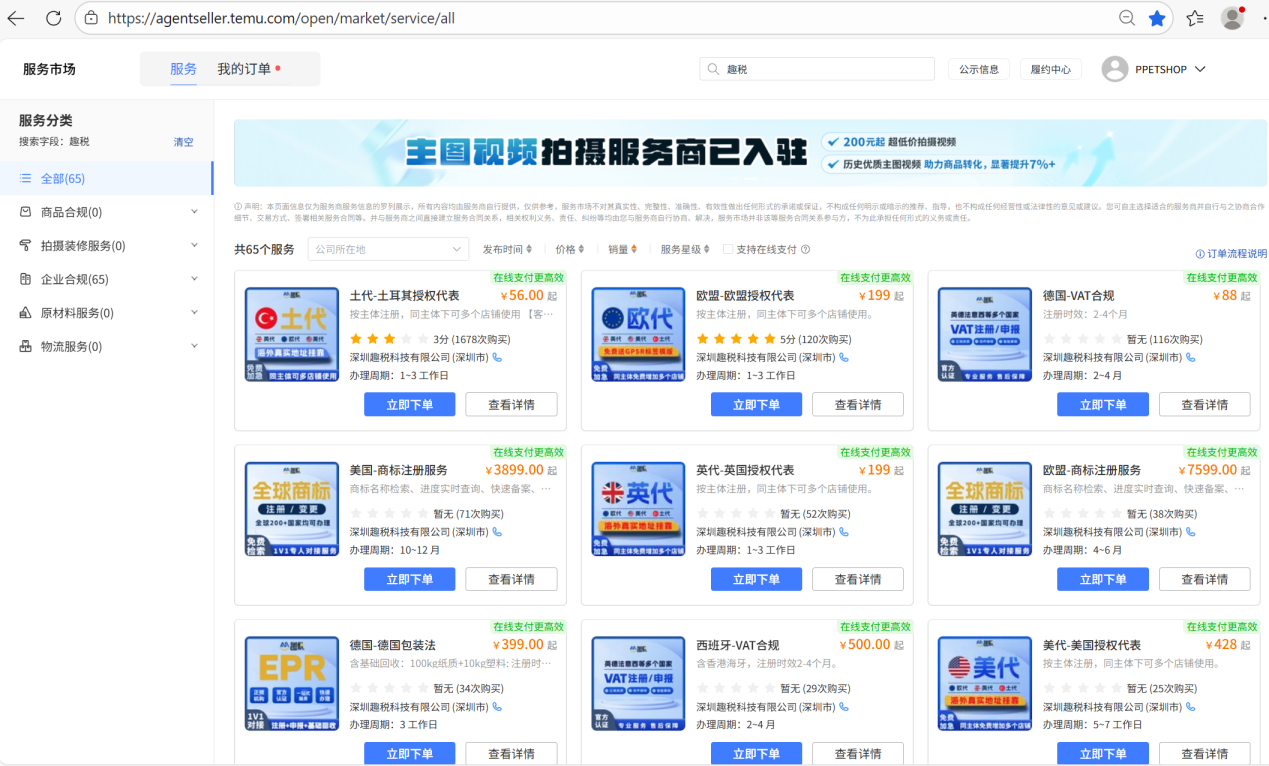Click the browser address bar URL
Screen dimensions: 1269x766
281,18
